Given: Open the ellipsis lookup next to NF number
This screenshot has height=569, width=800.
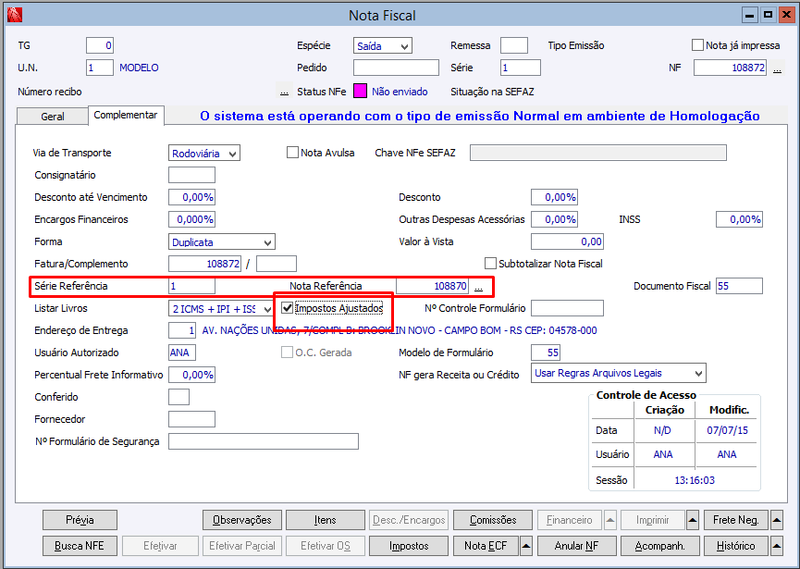Looking at the screenshot, I should click(777, 68).
